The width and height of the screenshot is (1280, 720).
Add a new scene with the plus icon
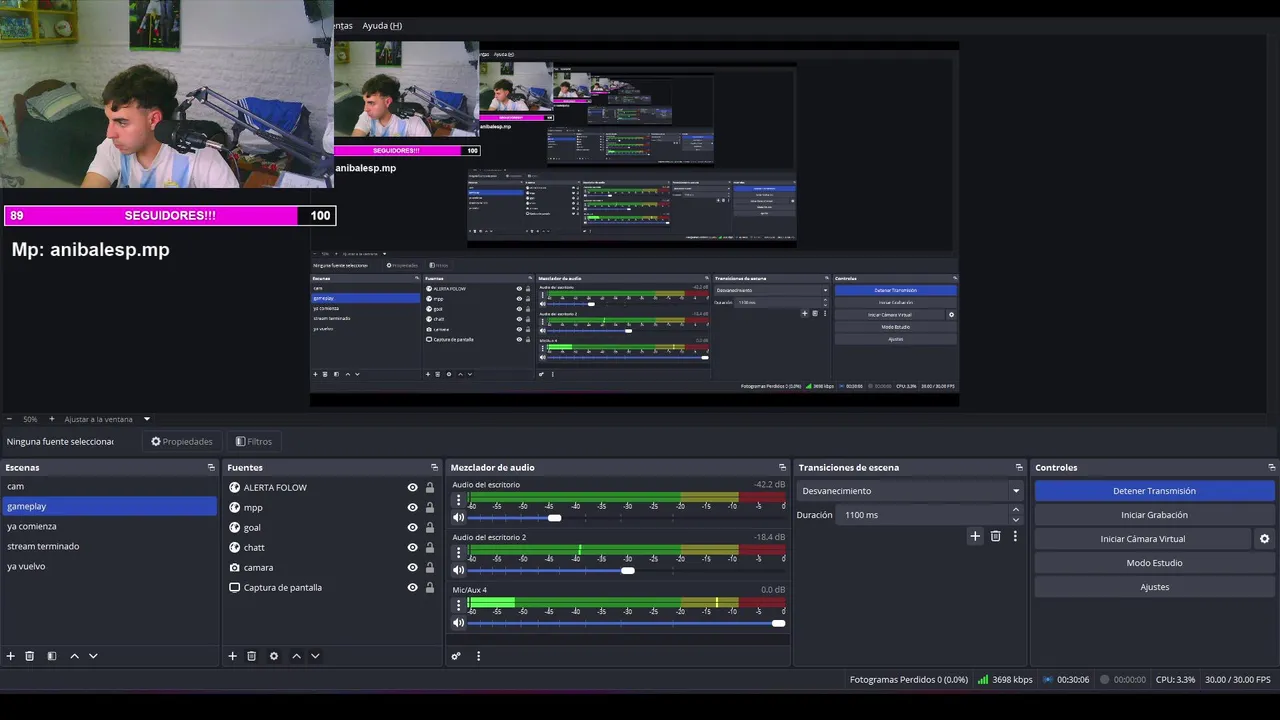pyautogui.click(x=11, y=656)
